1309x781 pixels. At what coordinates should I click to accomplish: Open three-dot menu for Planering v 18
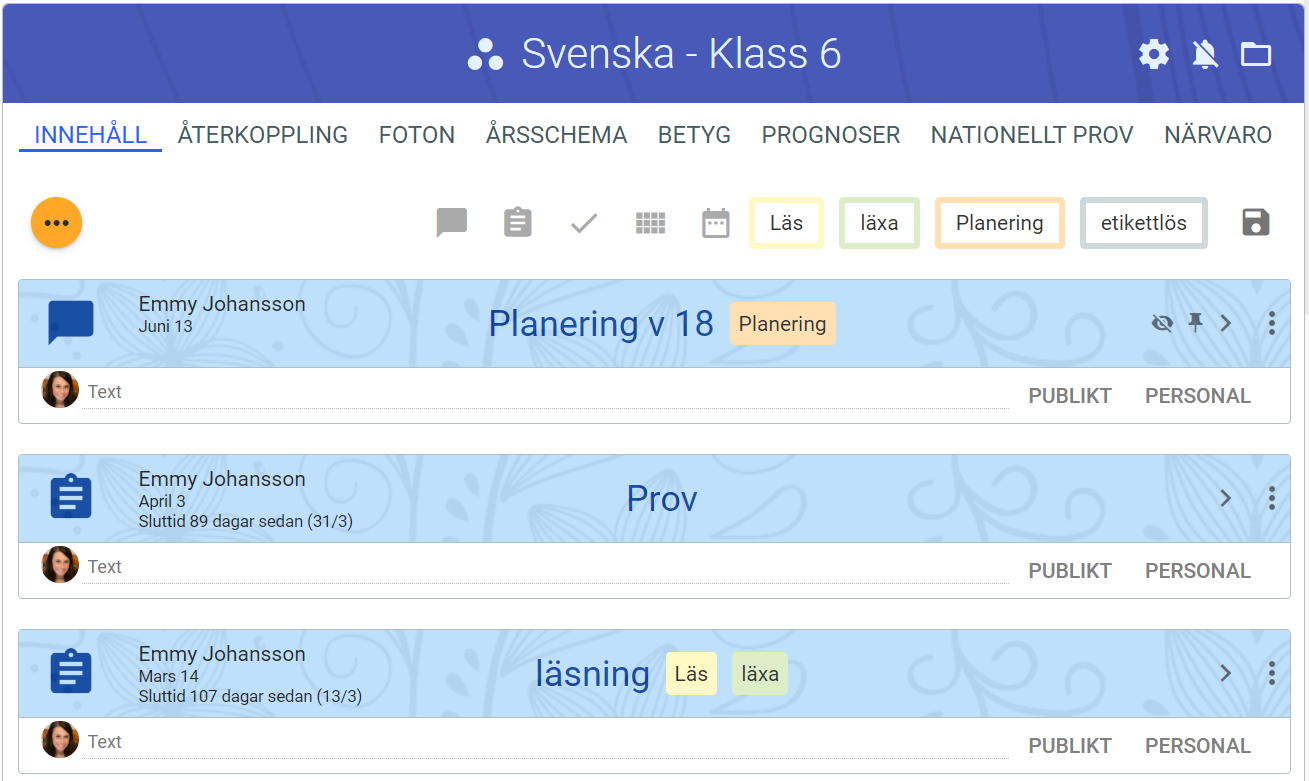tap(1271, 323)
